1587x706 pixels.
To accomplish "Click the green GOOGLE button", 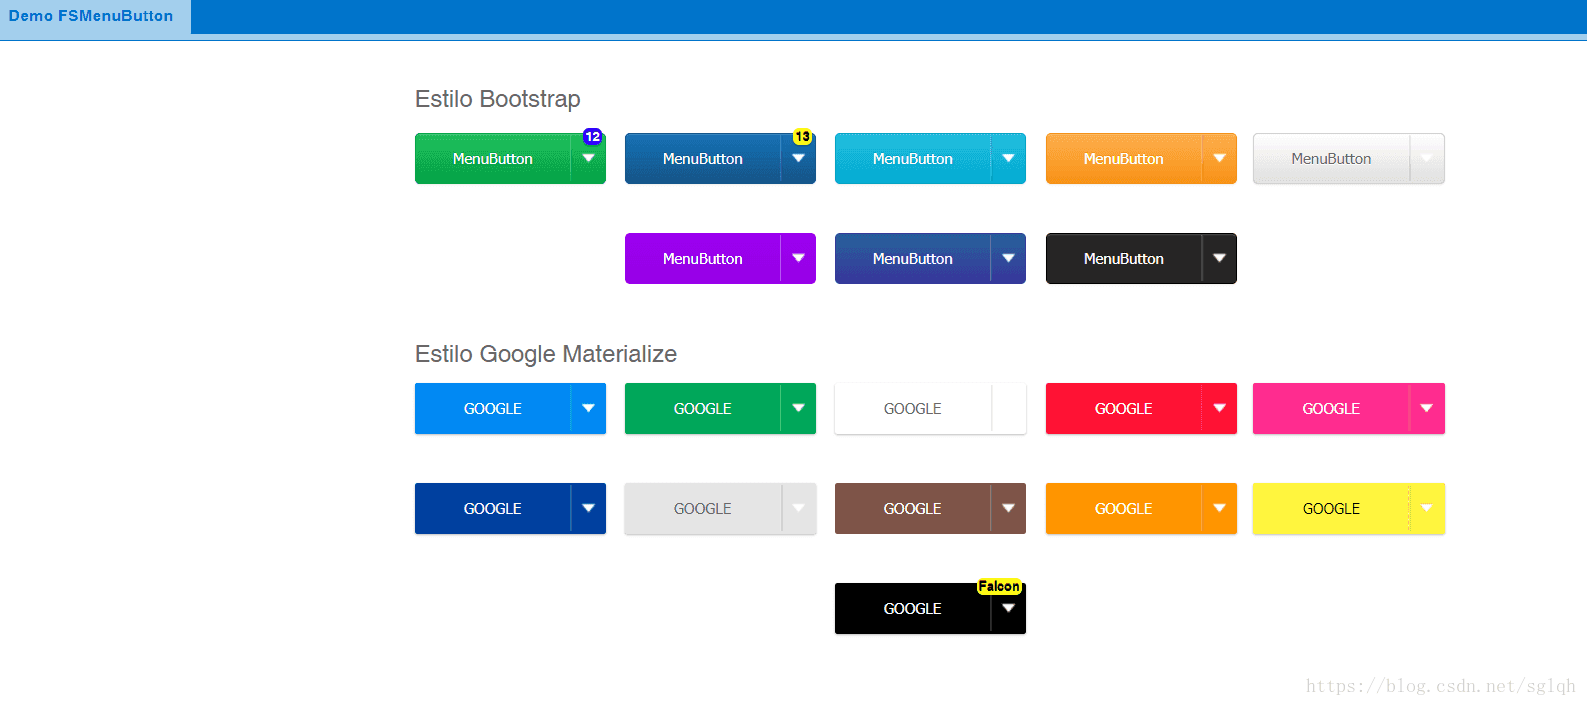I will pos(702,409).
